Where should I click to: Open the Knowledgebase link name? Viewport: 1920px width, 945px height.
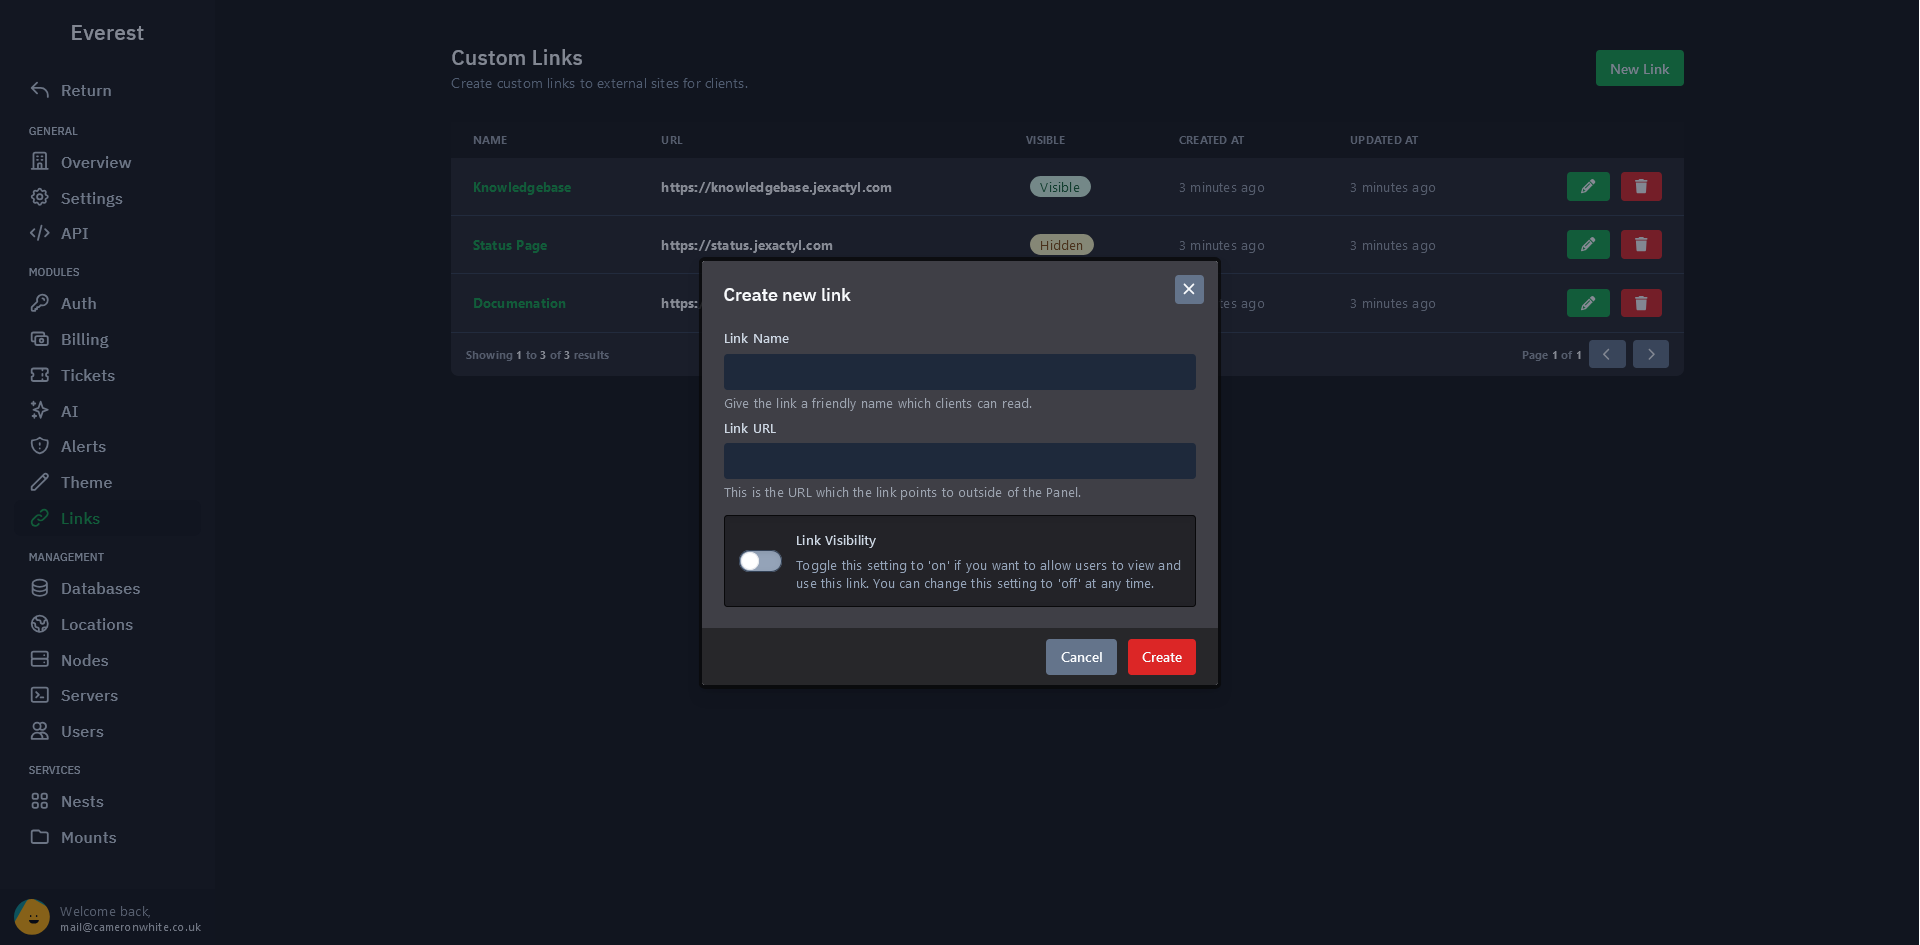tap(522, 187)
